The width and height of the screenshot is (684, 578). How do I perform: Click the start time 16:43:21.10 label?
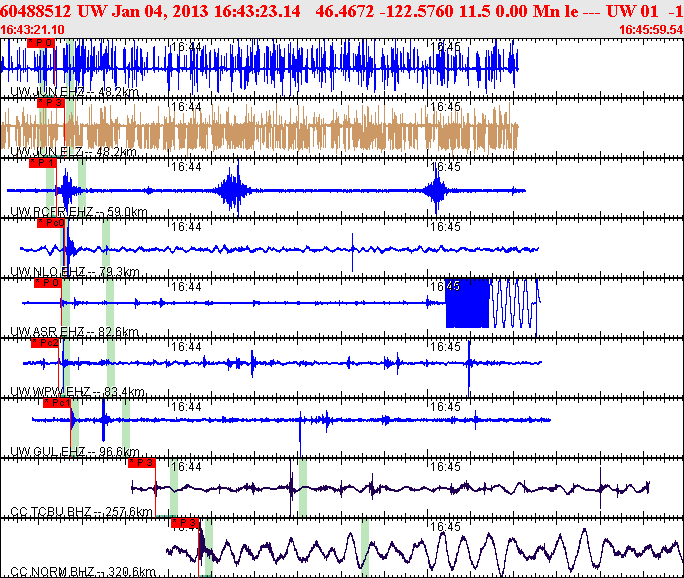[34, 30]
